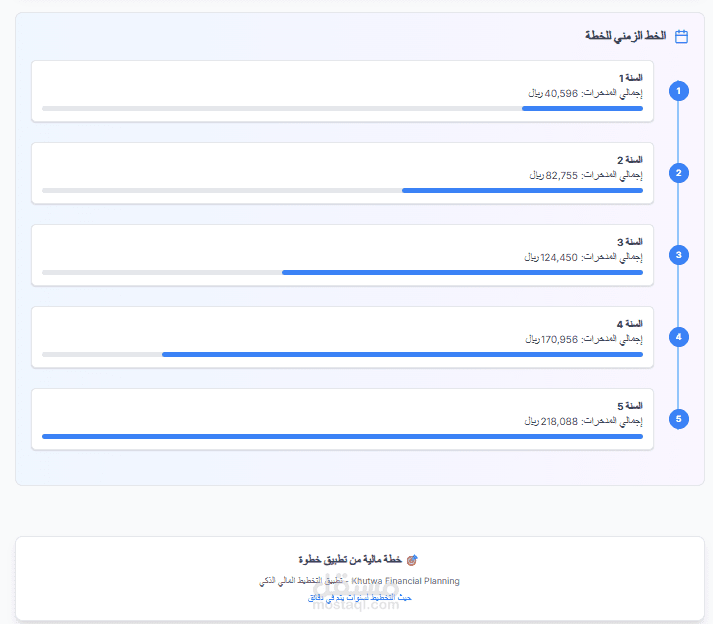Click the calendar icon beside the timeline heading
Image resolution: width=713 pixels, height=624 pixels.
point(682,36)
